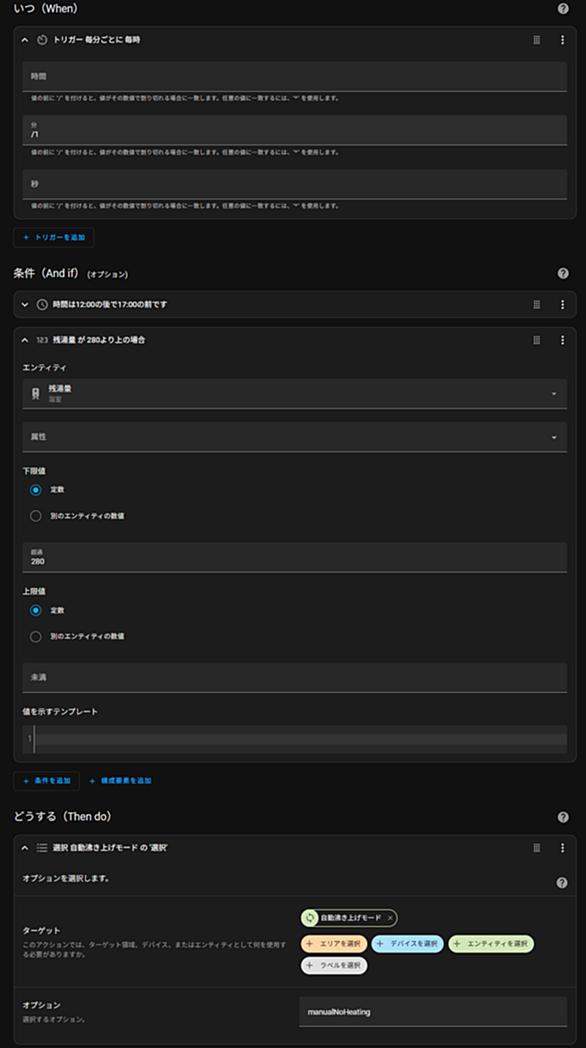This screenshot has height=1048, width=586.
Task: Click reorder handle on 残湯量 condition
Action: coord(537,340)
